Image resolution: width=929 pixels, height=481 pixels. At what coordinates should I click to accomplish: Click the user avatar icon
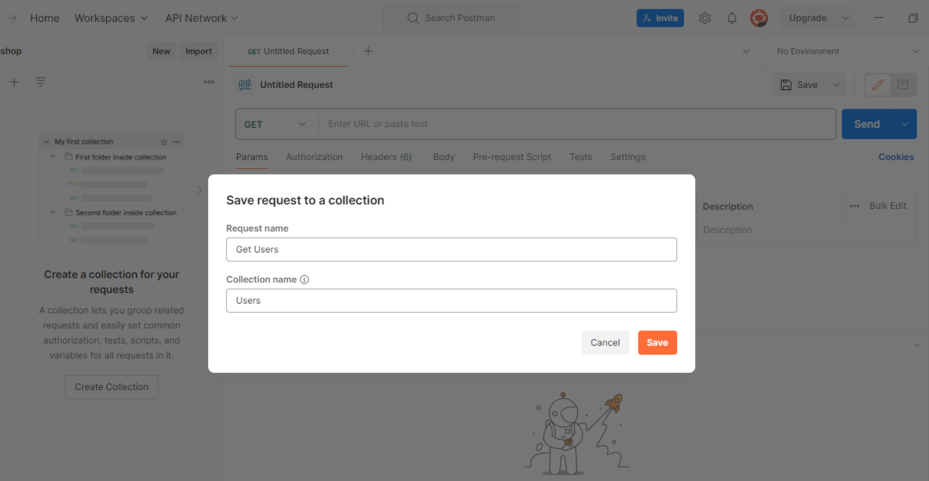pos(759,18)
